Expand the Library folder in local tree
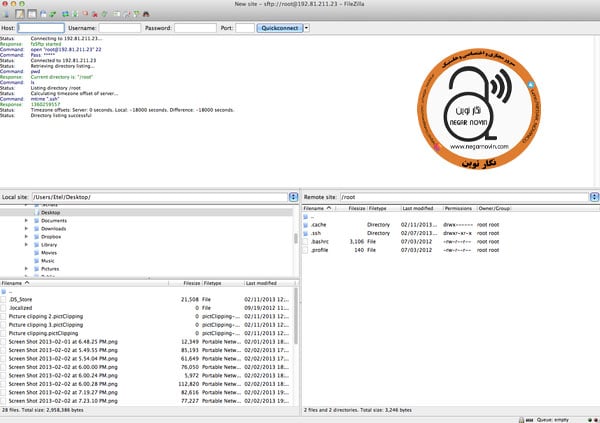 (x=26, y=245)
